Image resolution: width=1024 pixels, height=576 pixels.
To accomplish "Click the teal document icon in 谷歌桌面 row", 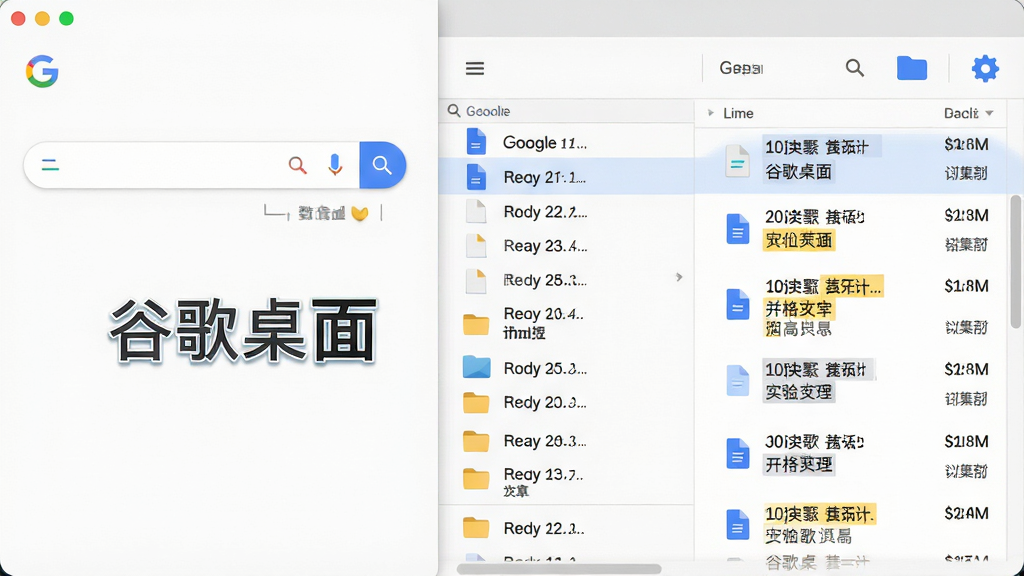I will click(737, 161).
